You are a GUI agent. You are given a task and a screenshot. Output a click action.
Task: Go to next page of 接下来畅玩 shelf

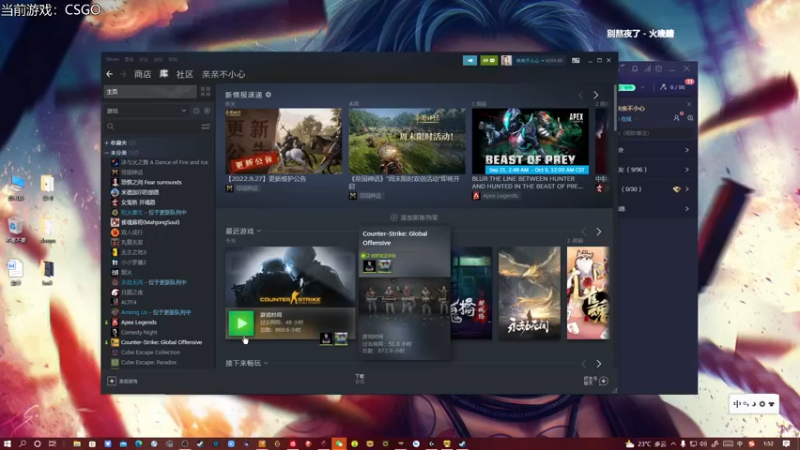pos(598,364)
